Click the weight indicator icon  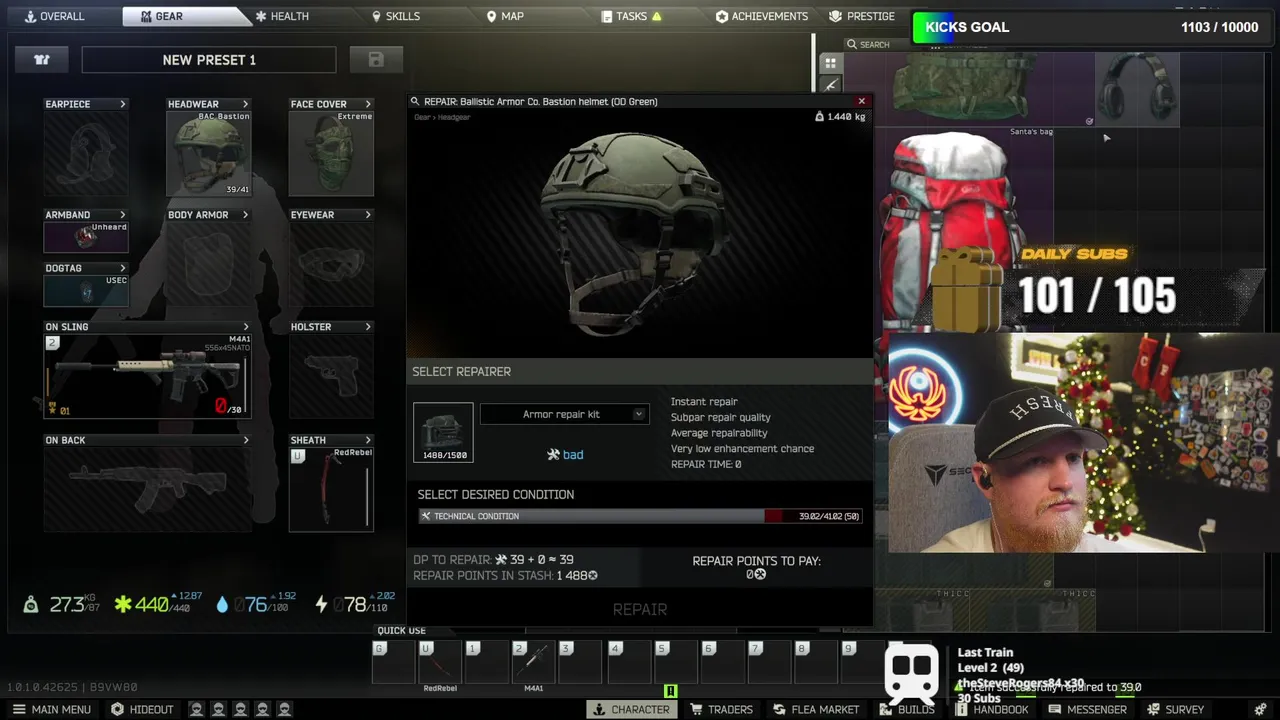click(31, 604)
